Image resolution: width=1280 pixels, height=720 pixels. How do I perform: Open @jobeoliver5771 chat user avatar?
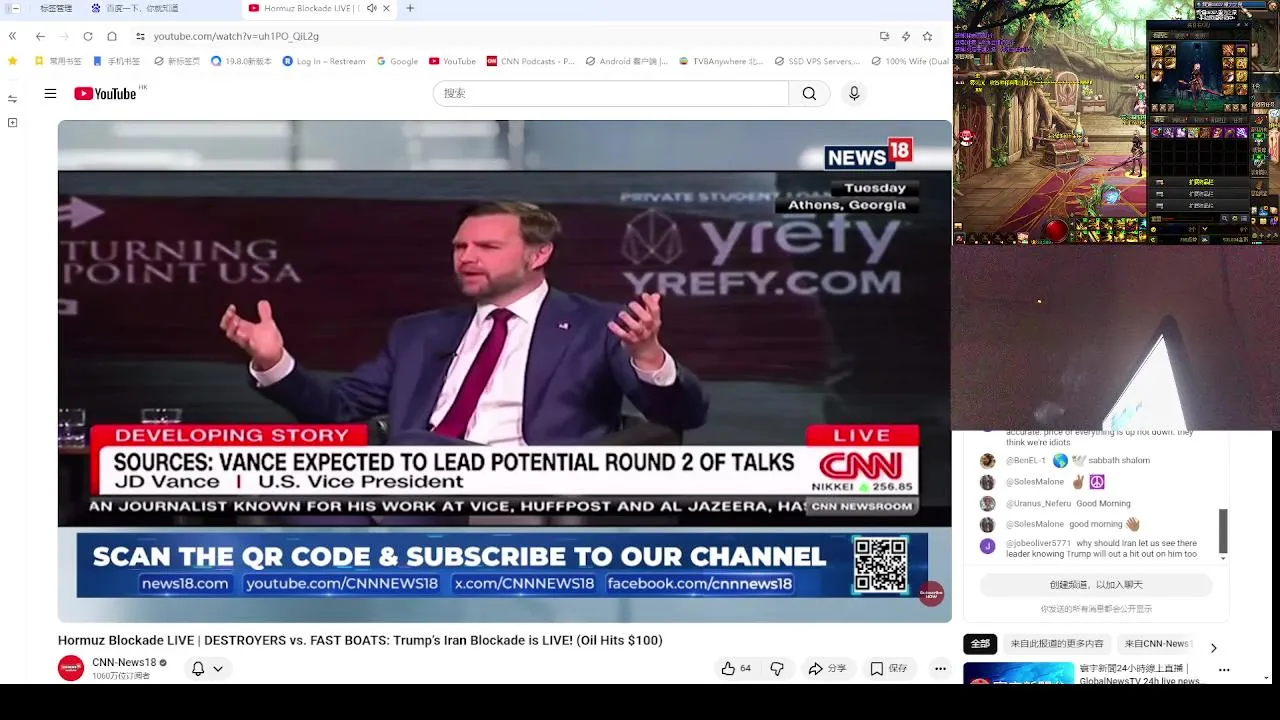point(987,546)
